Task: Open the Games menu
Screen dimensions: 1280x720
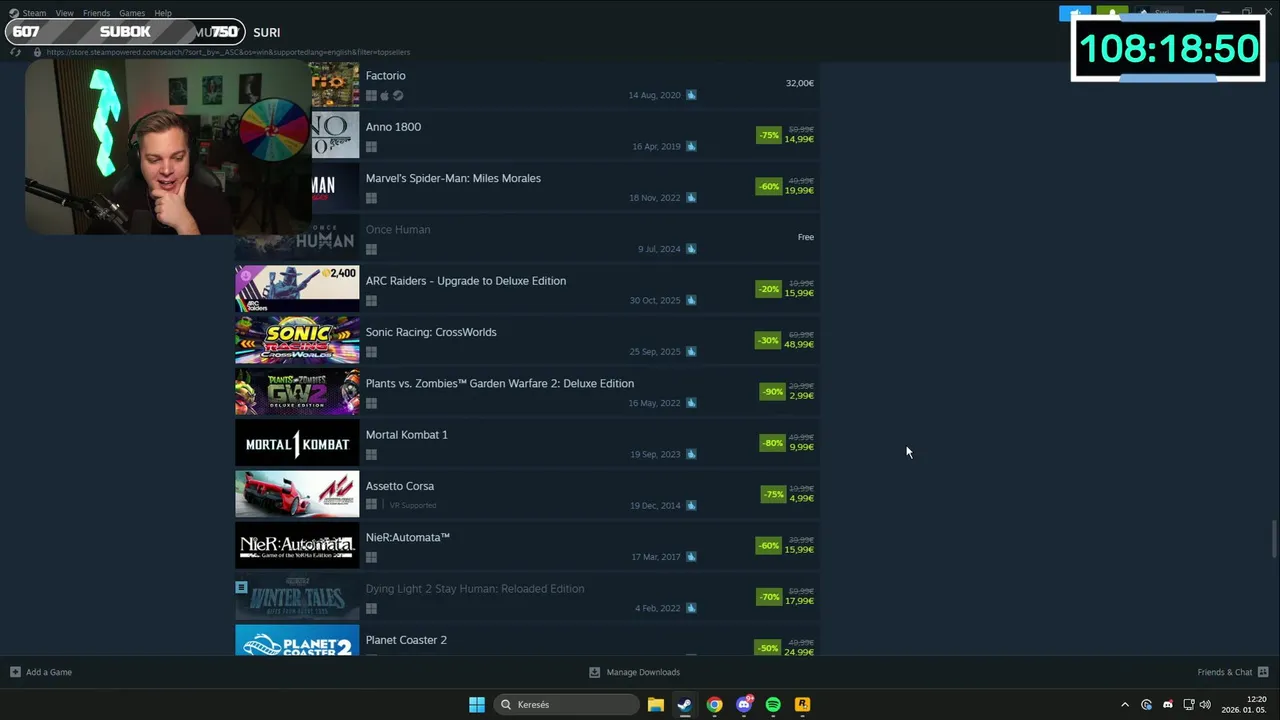Action: coord(132,13)
